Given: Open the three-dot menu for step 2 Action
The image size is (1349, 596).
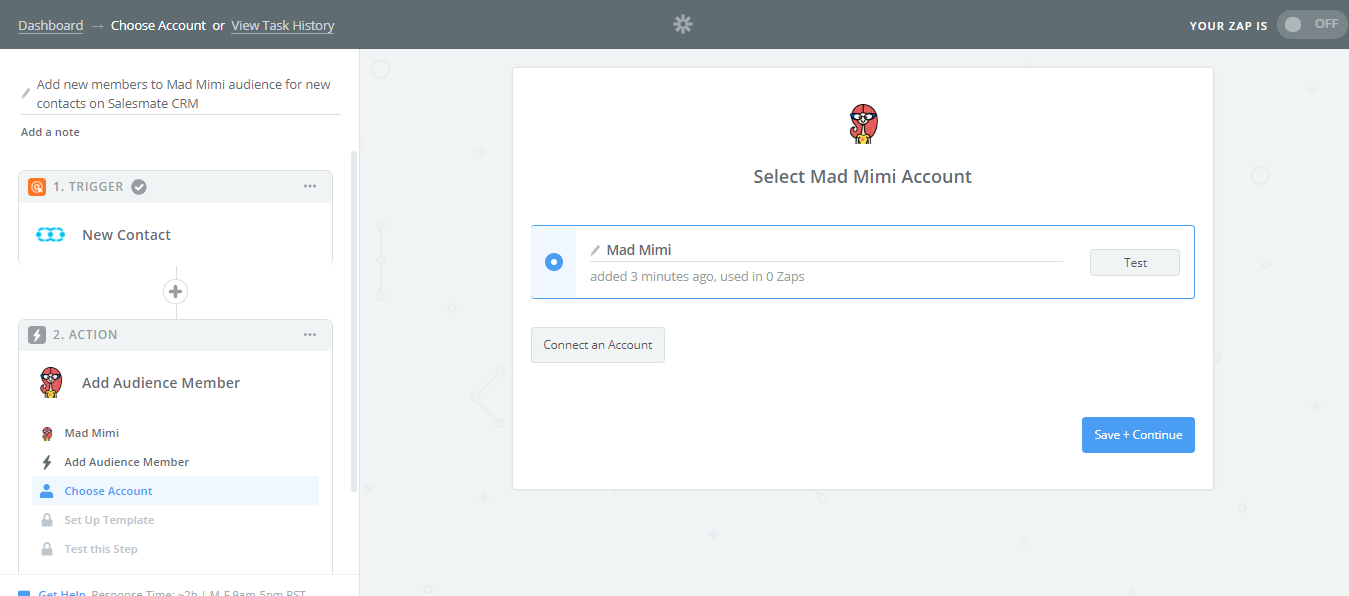Looking at the screenshot, I should click(x=310, y=334).
